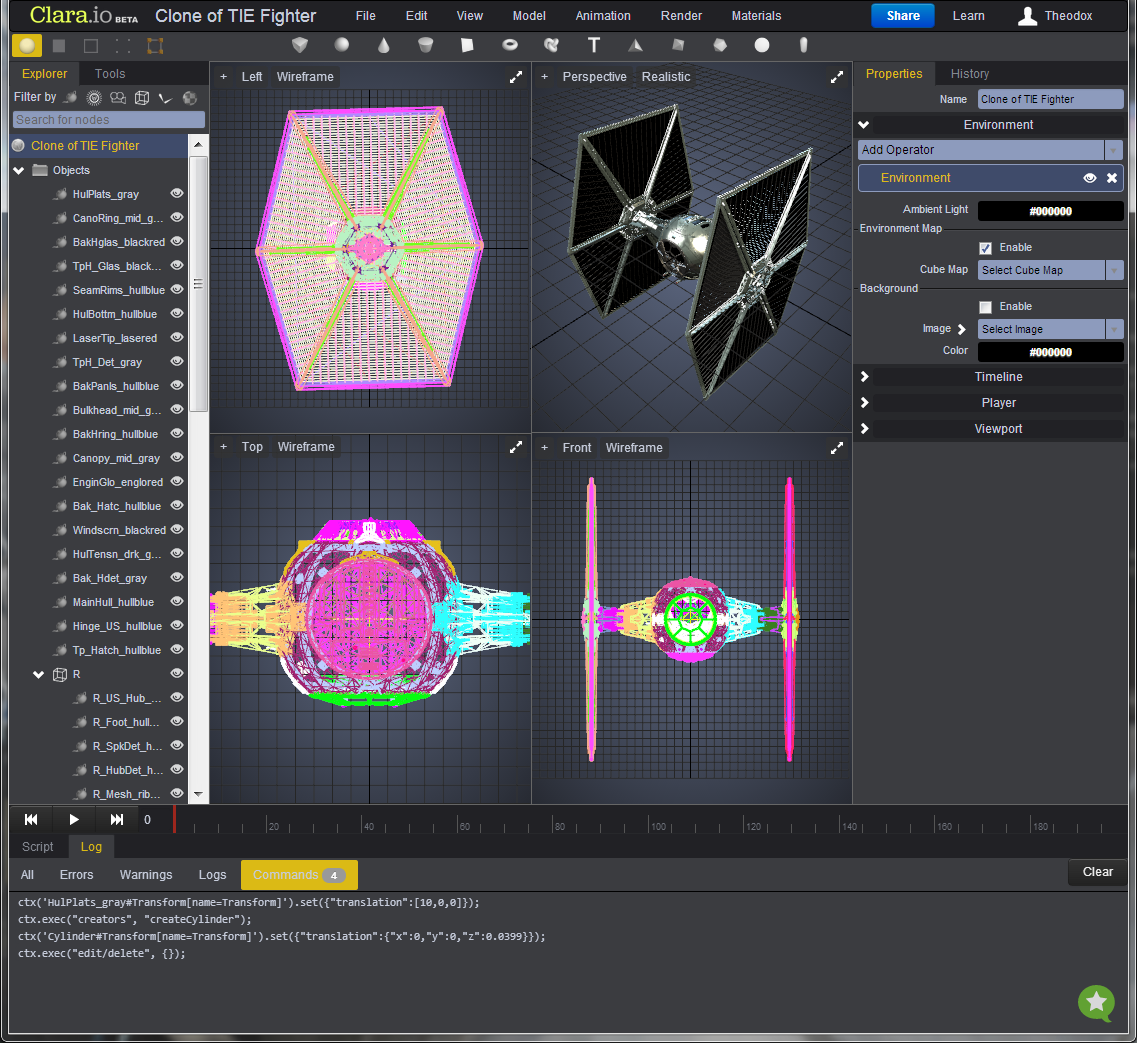
Task: Open the File menu
Action: (365, 16)
